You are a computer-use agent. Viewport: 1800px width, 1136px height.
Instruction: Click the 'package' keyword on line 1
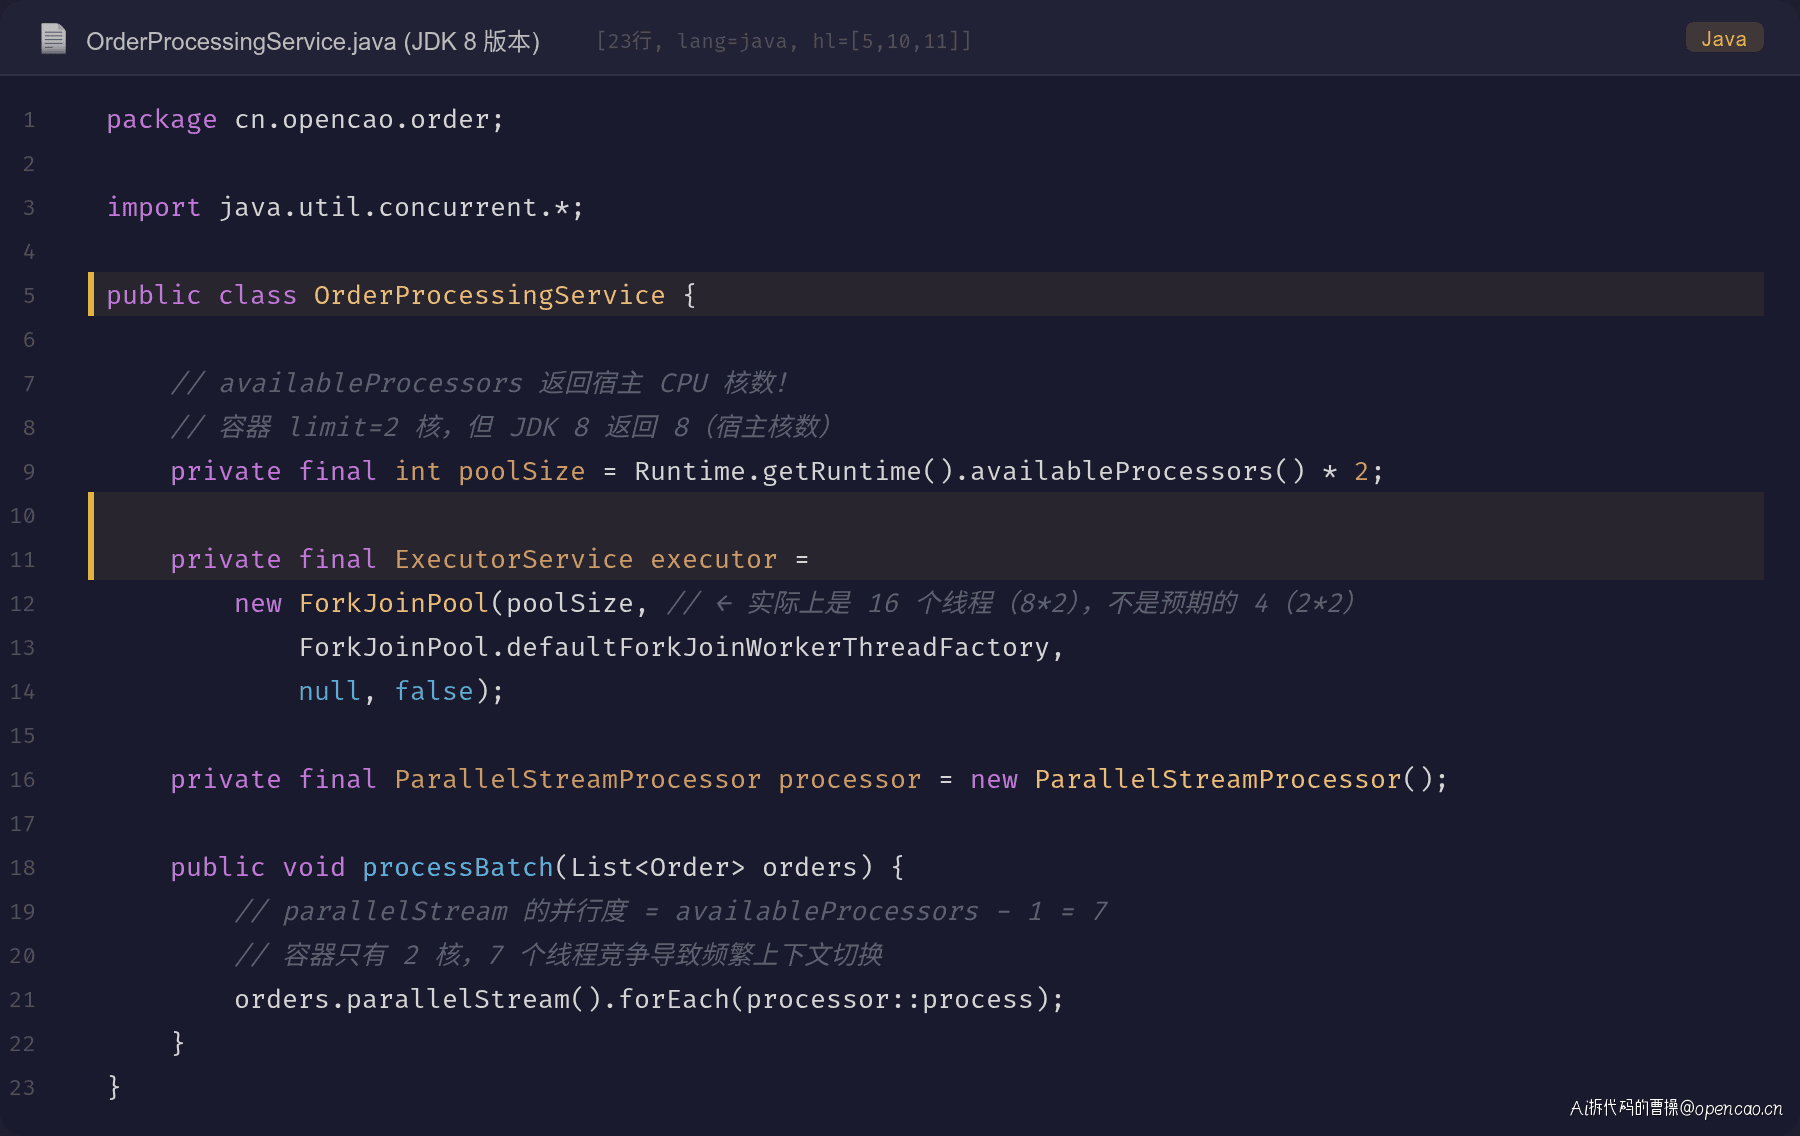(x=161, y=120)
